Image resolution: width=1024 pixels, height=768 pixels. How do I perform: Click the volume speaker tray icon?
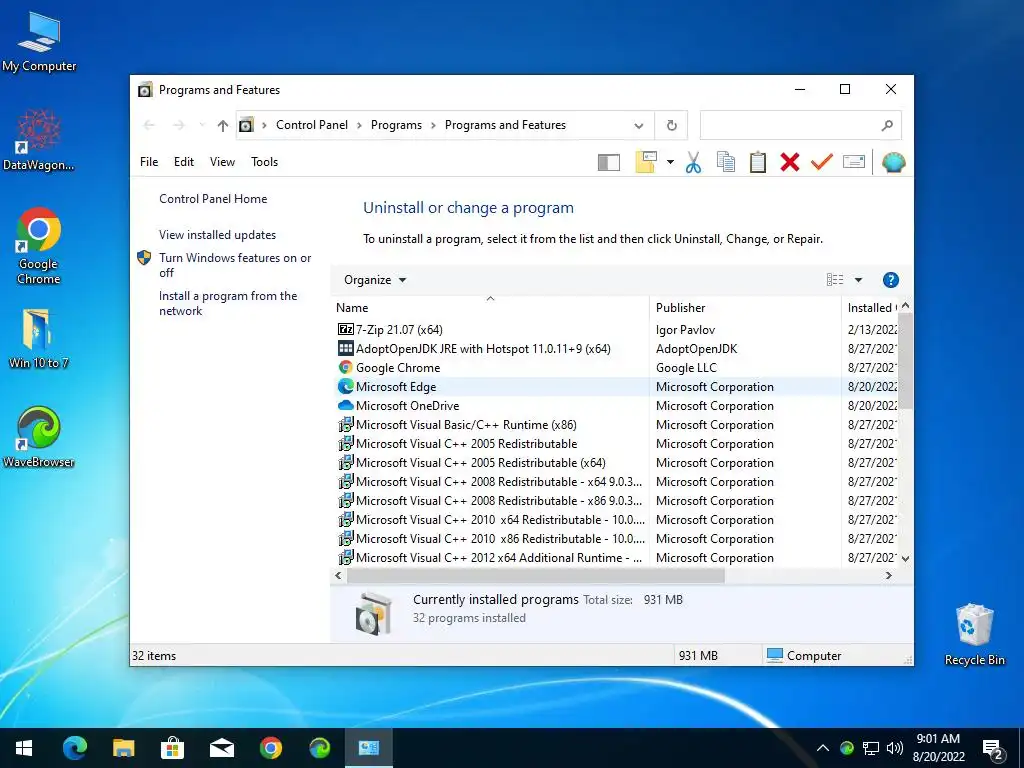coord(895,748)
